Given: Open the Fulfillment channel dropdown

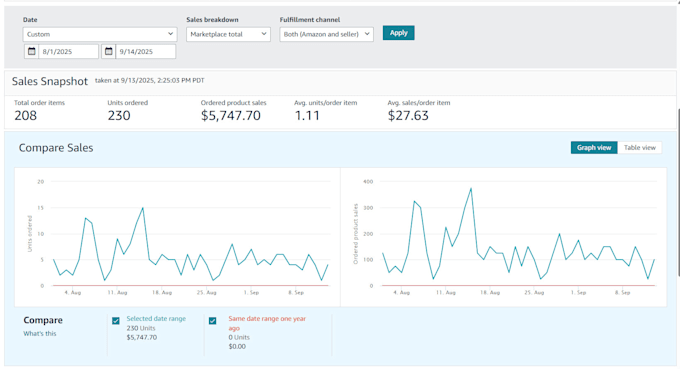Looking at the screenshot, I should pos(327,34).
